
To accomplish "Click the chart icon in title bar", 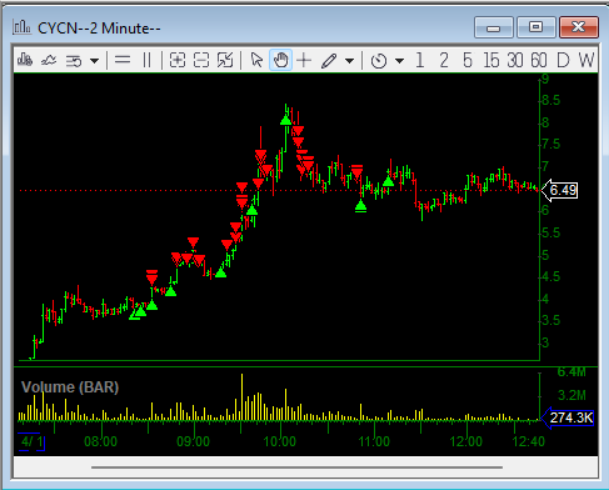I will pos(22,27).
